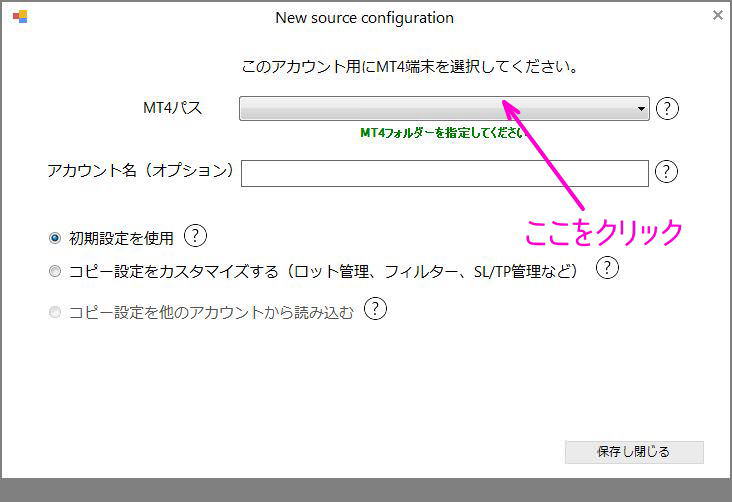Click help icon beside 他のアカウントから読み込む option
Viewport: 732px width, 502px height.
[x=375, y=309]
